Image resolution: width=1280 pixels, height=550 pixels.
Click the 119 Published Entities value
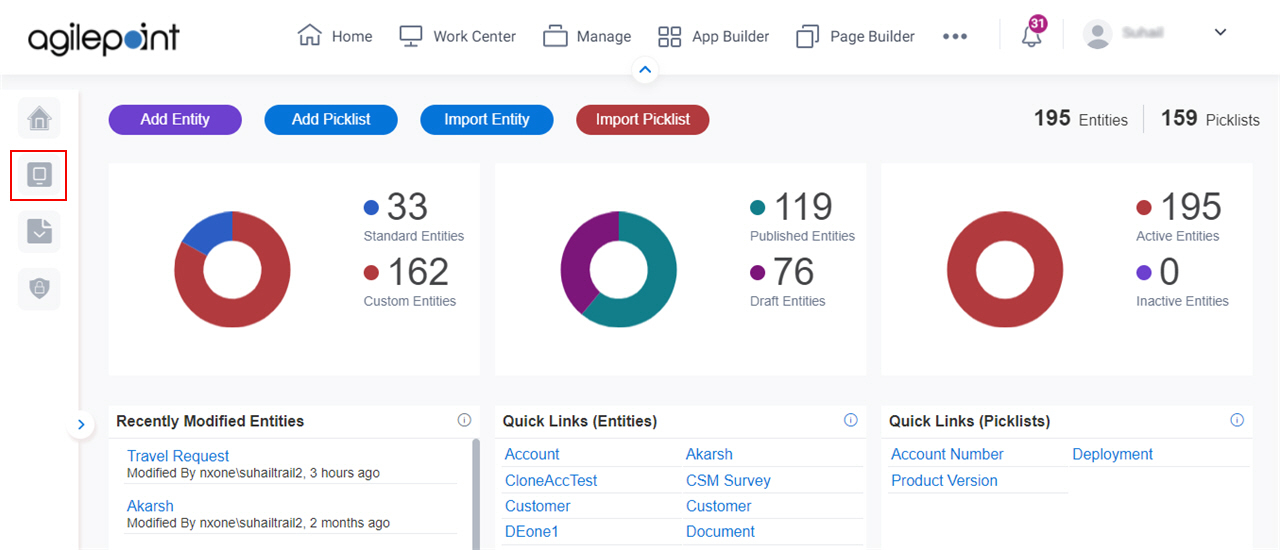pyautogui.click(x=803, y=207)
